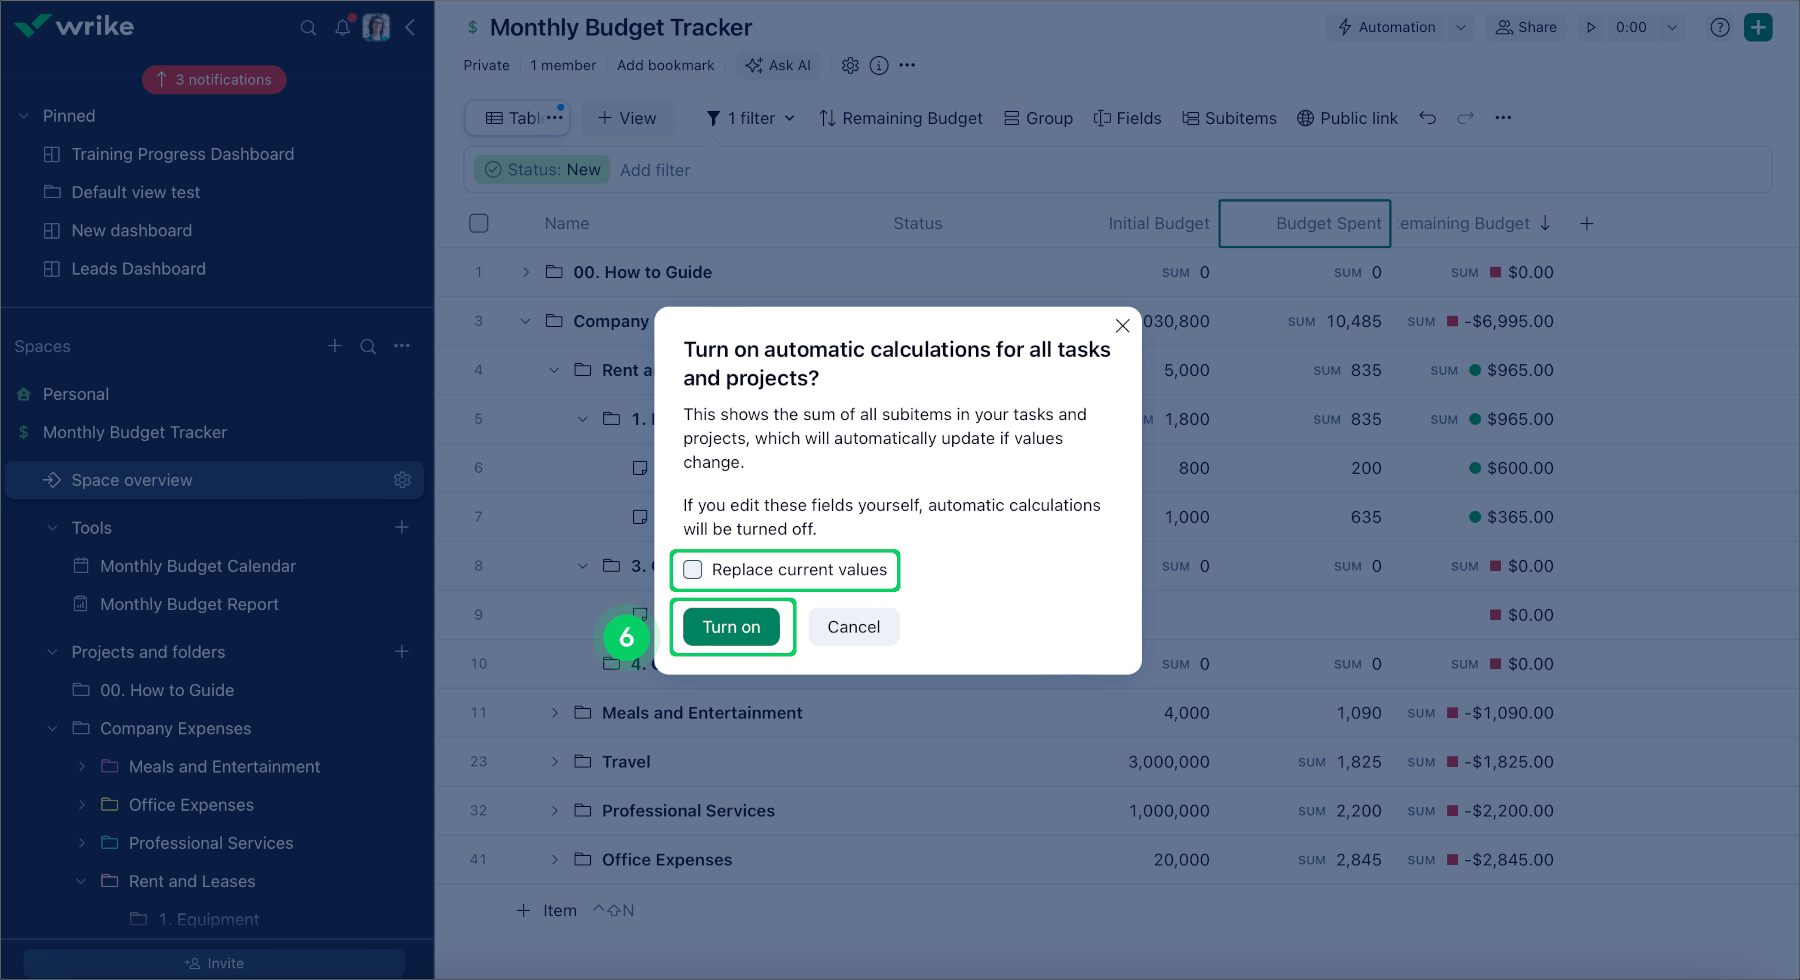
Task: Start the timer with the play icon
Action: coord(1591,27)
